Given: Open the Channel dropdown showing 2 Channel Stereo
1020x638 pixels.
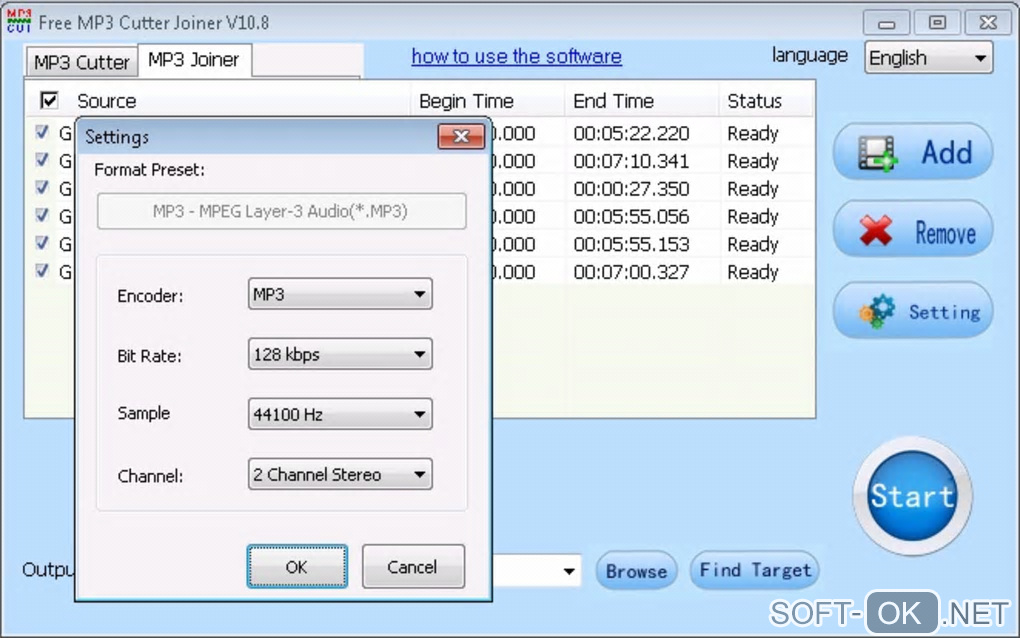Looking at the screenshot, I should 340,474.
